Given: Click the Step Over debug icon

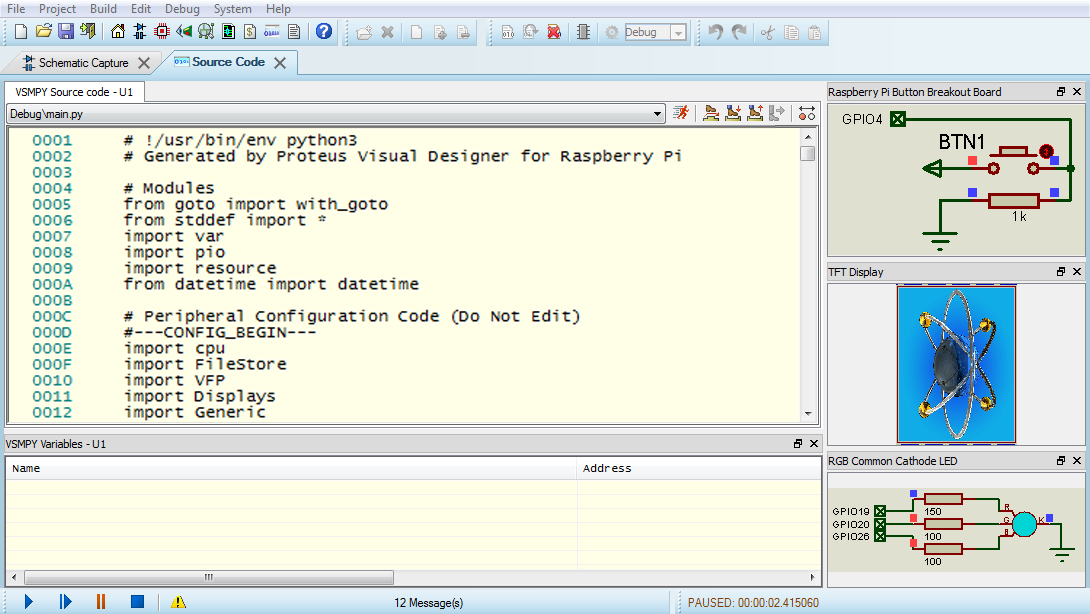Looking at the screenshot, I should (x=711, y=113).
